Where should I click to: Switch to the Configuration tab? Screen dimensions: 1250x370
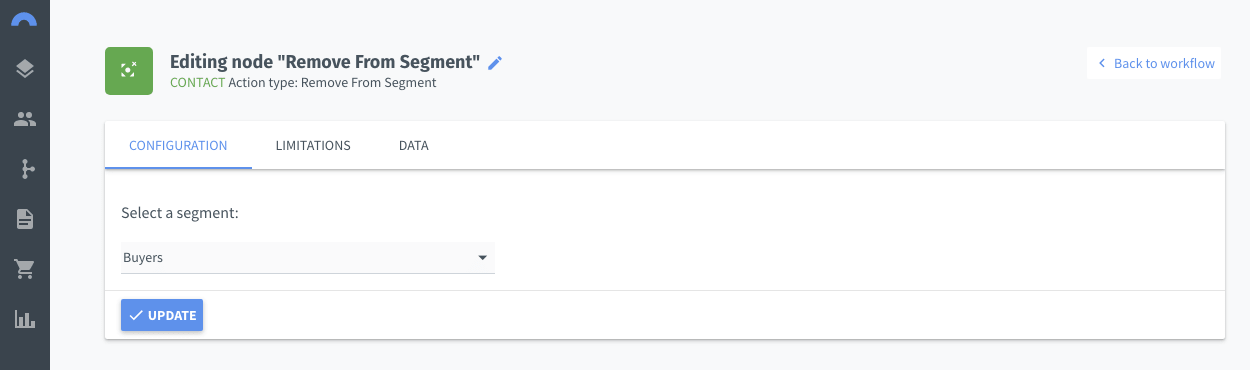tap(178, 145)
